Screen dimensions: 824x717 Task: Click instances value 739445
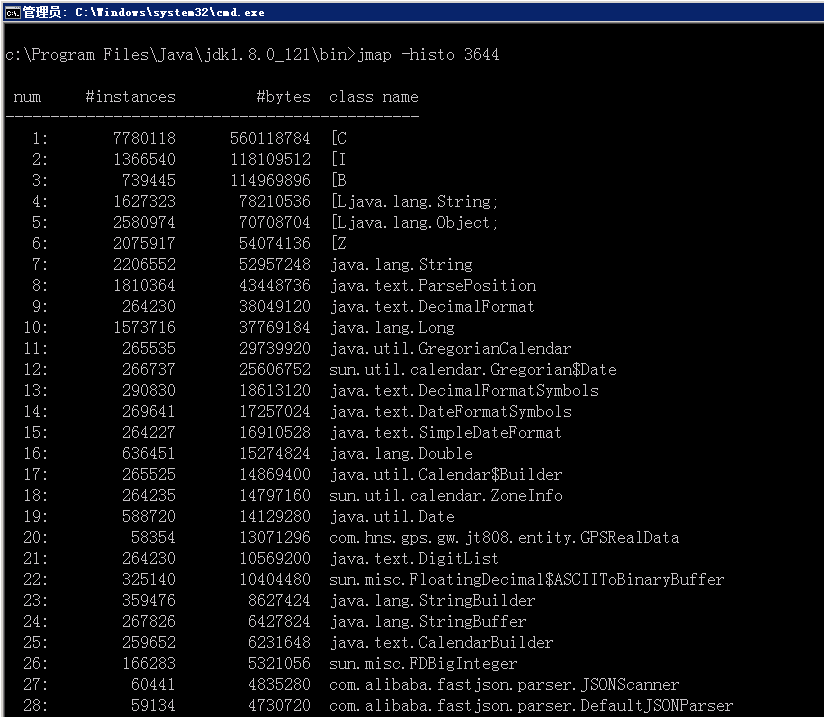click(x=149, y=180)
